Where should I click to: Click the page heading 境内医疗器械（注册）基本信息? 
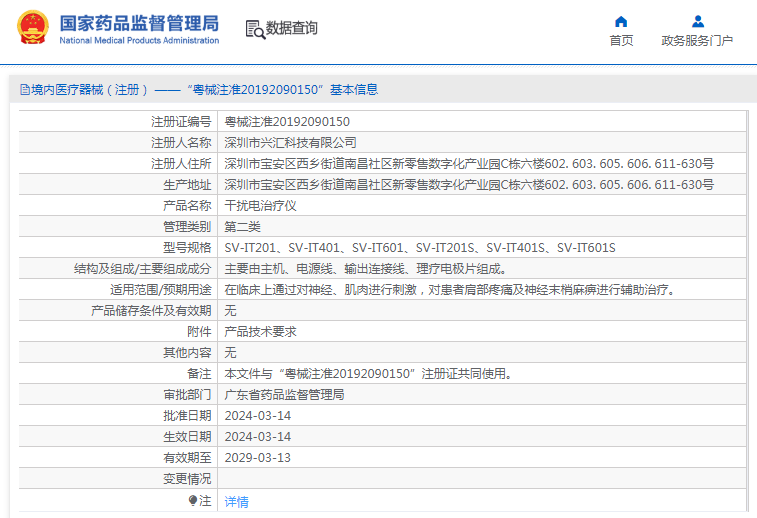[x=199, y=89]
